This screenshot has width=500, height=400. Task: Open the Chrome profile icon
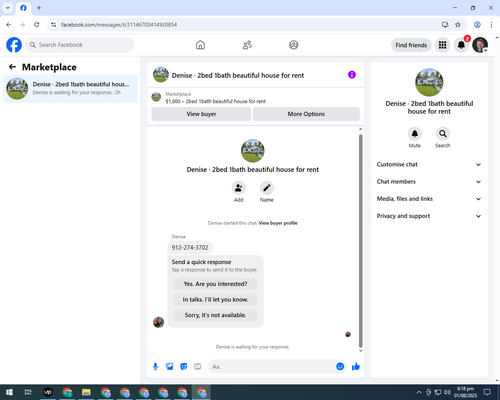477,25
